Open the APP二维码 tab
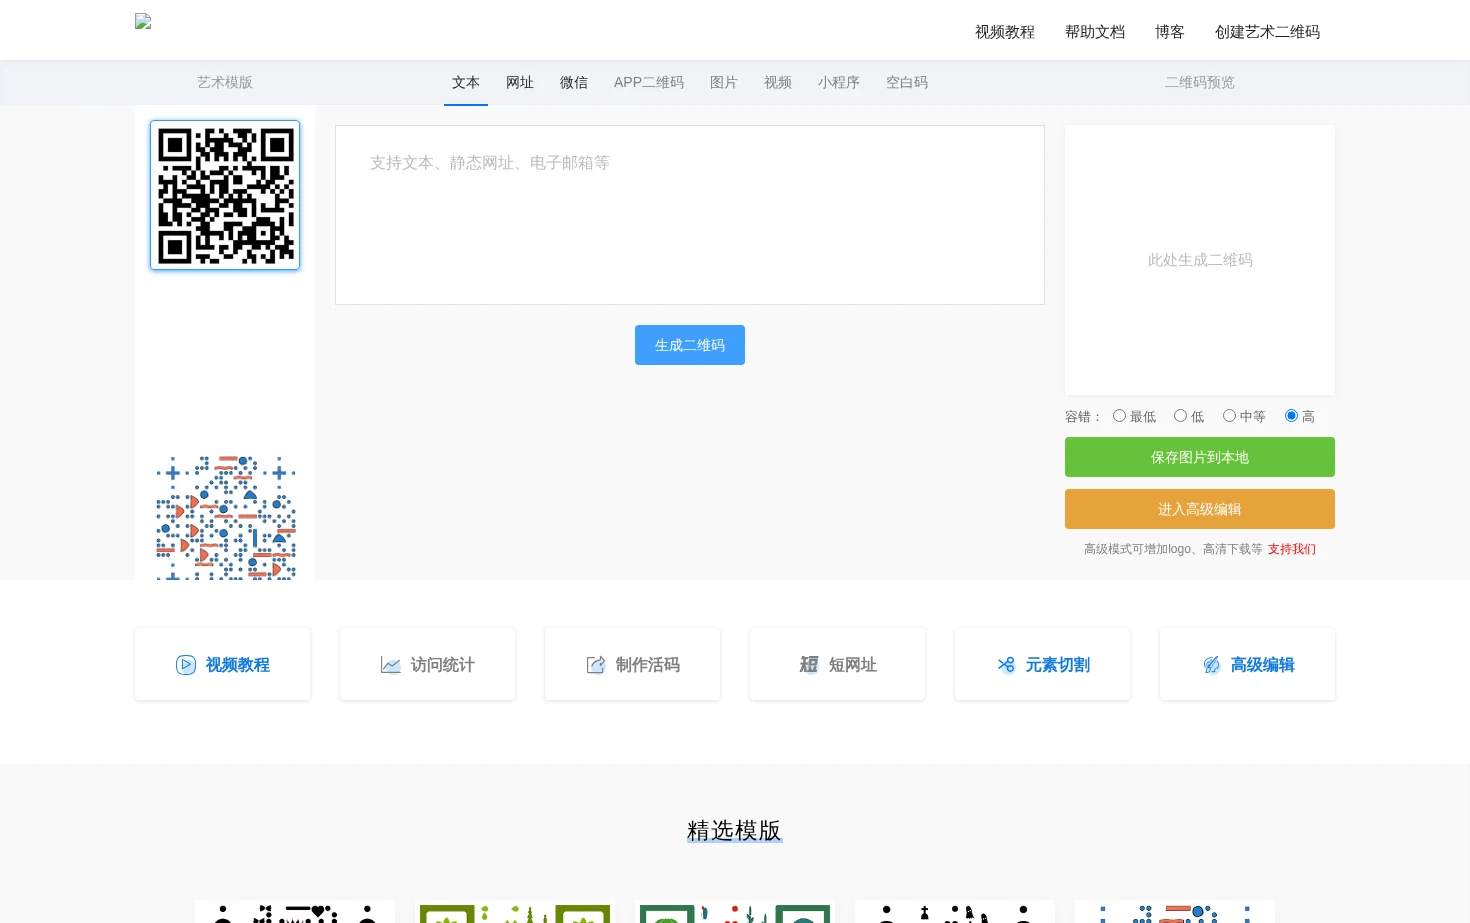Viewport: 1470px width, 923px height. [649, 82]
